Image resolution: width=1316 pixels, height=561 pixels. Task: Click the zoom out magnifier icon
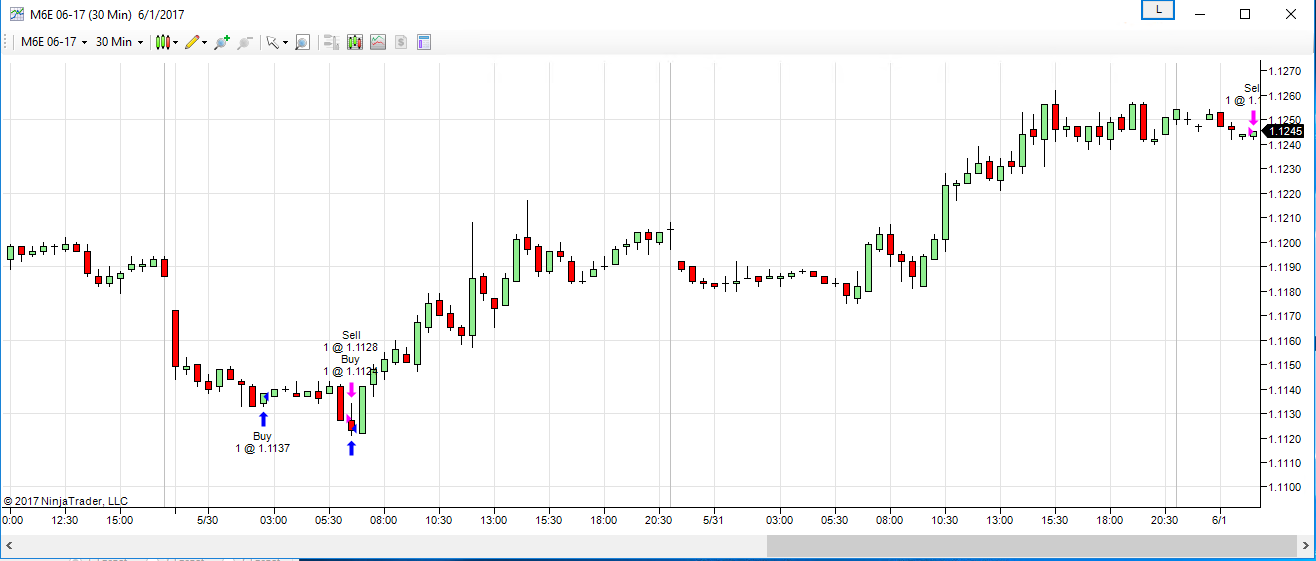(245, 42)
